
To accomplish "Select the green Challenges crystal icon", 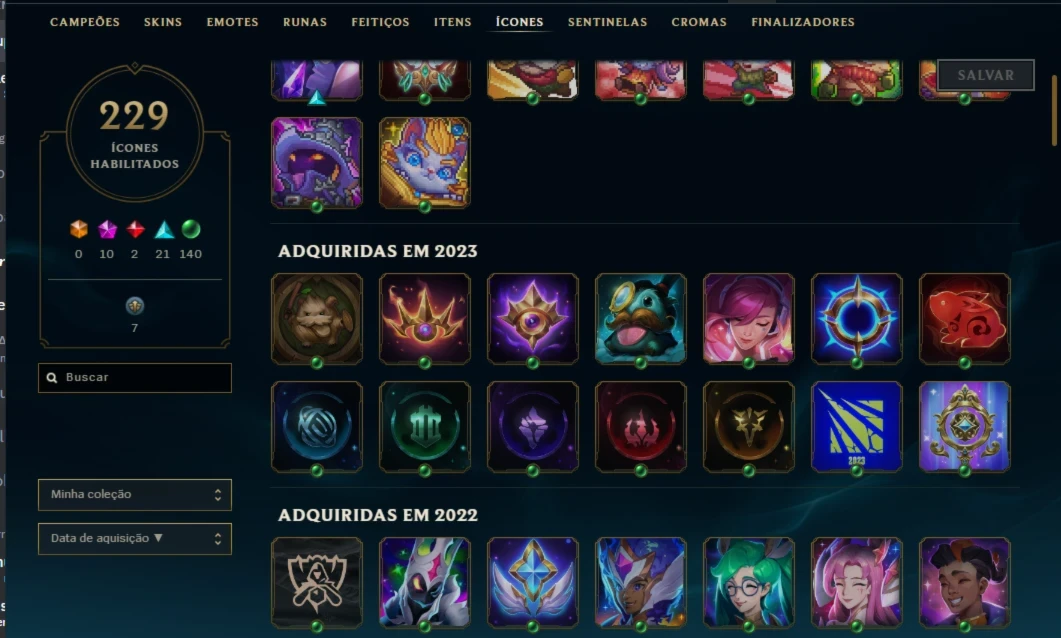I will click(x=425, y=426).
